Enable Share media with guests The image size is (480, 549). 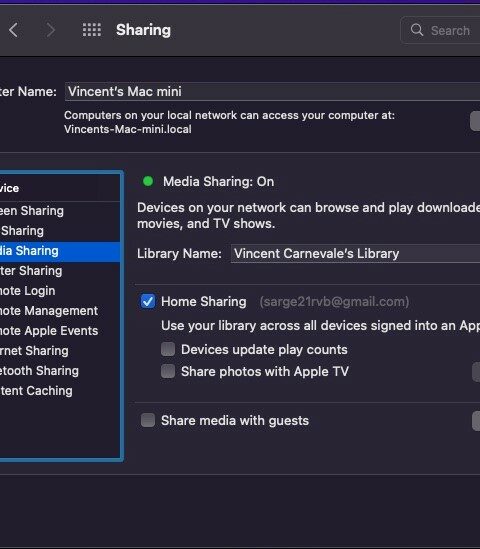click(148, 420)
